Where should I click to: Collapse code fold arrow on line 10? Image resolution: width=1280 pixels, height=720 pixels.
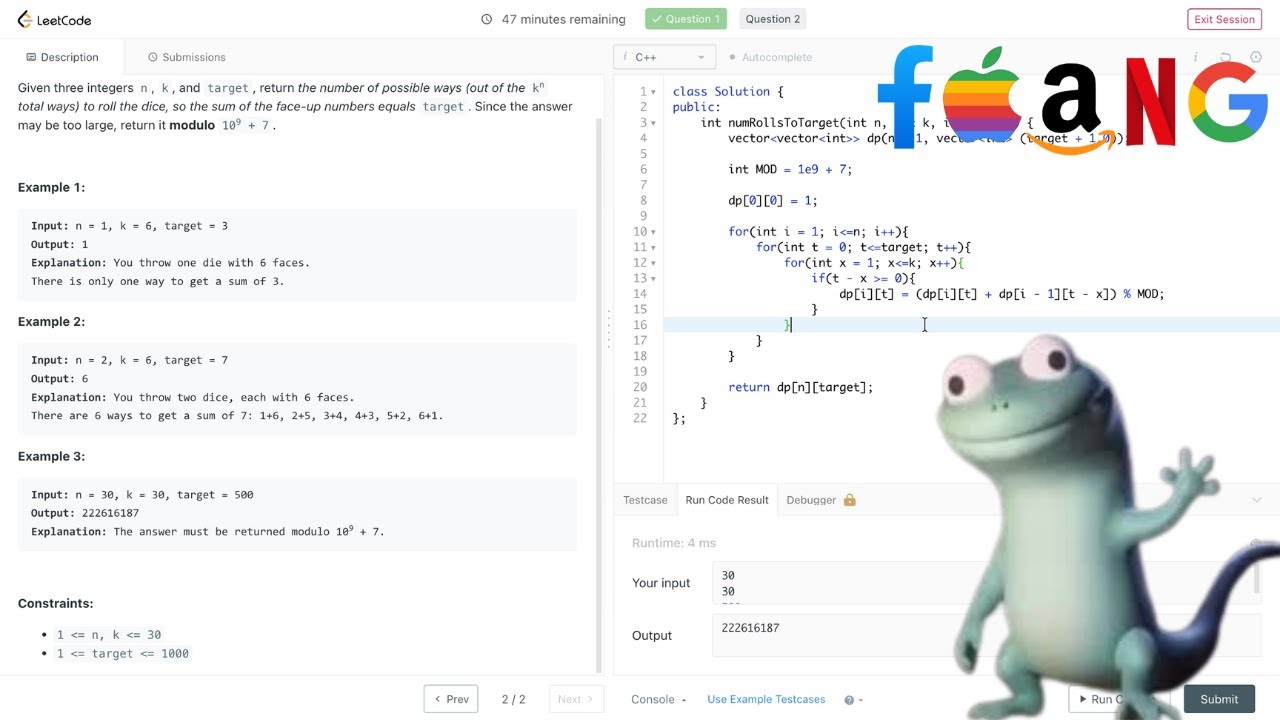tap(655, 232)
